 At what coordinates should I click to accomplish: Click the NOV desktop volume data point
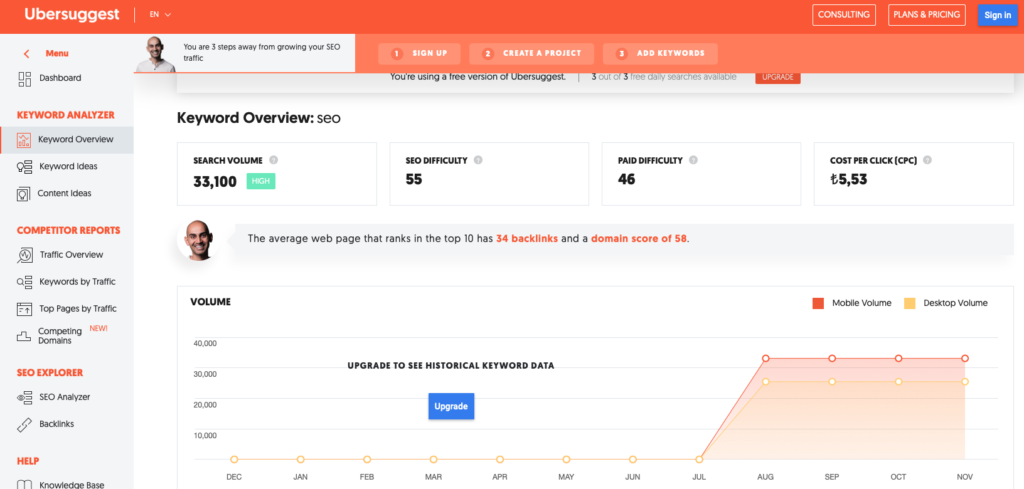[x=965, y=382]
